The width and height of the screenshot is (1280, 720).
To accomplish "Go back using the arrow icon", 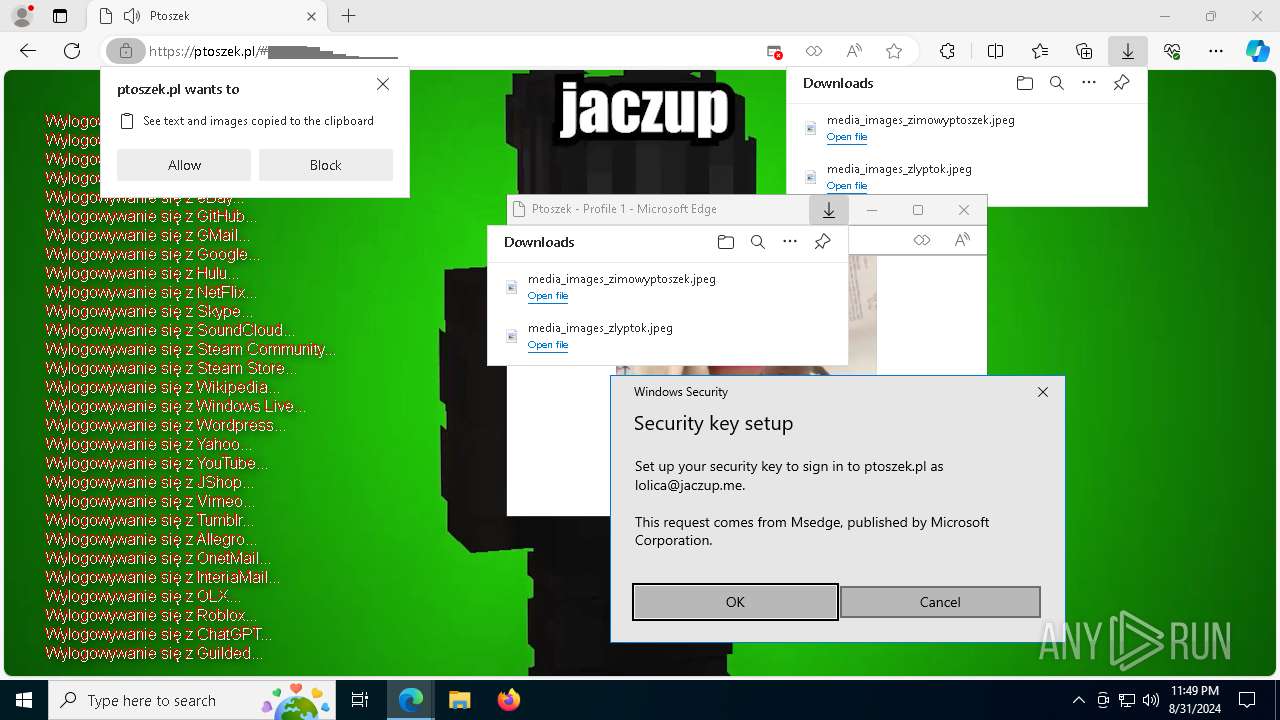I will point(28,51).
